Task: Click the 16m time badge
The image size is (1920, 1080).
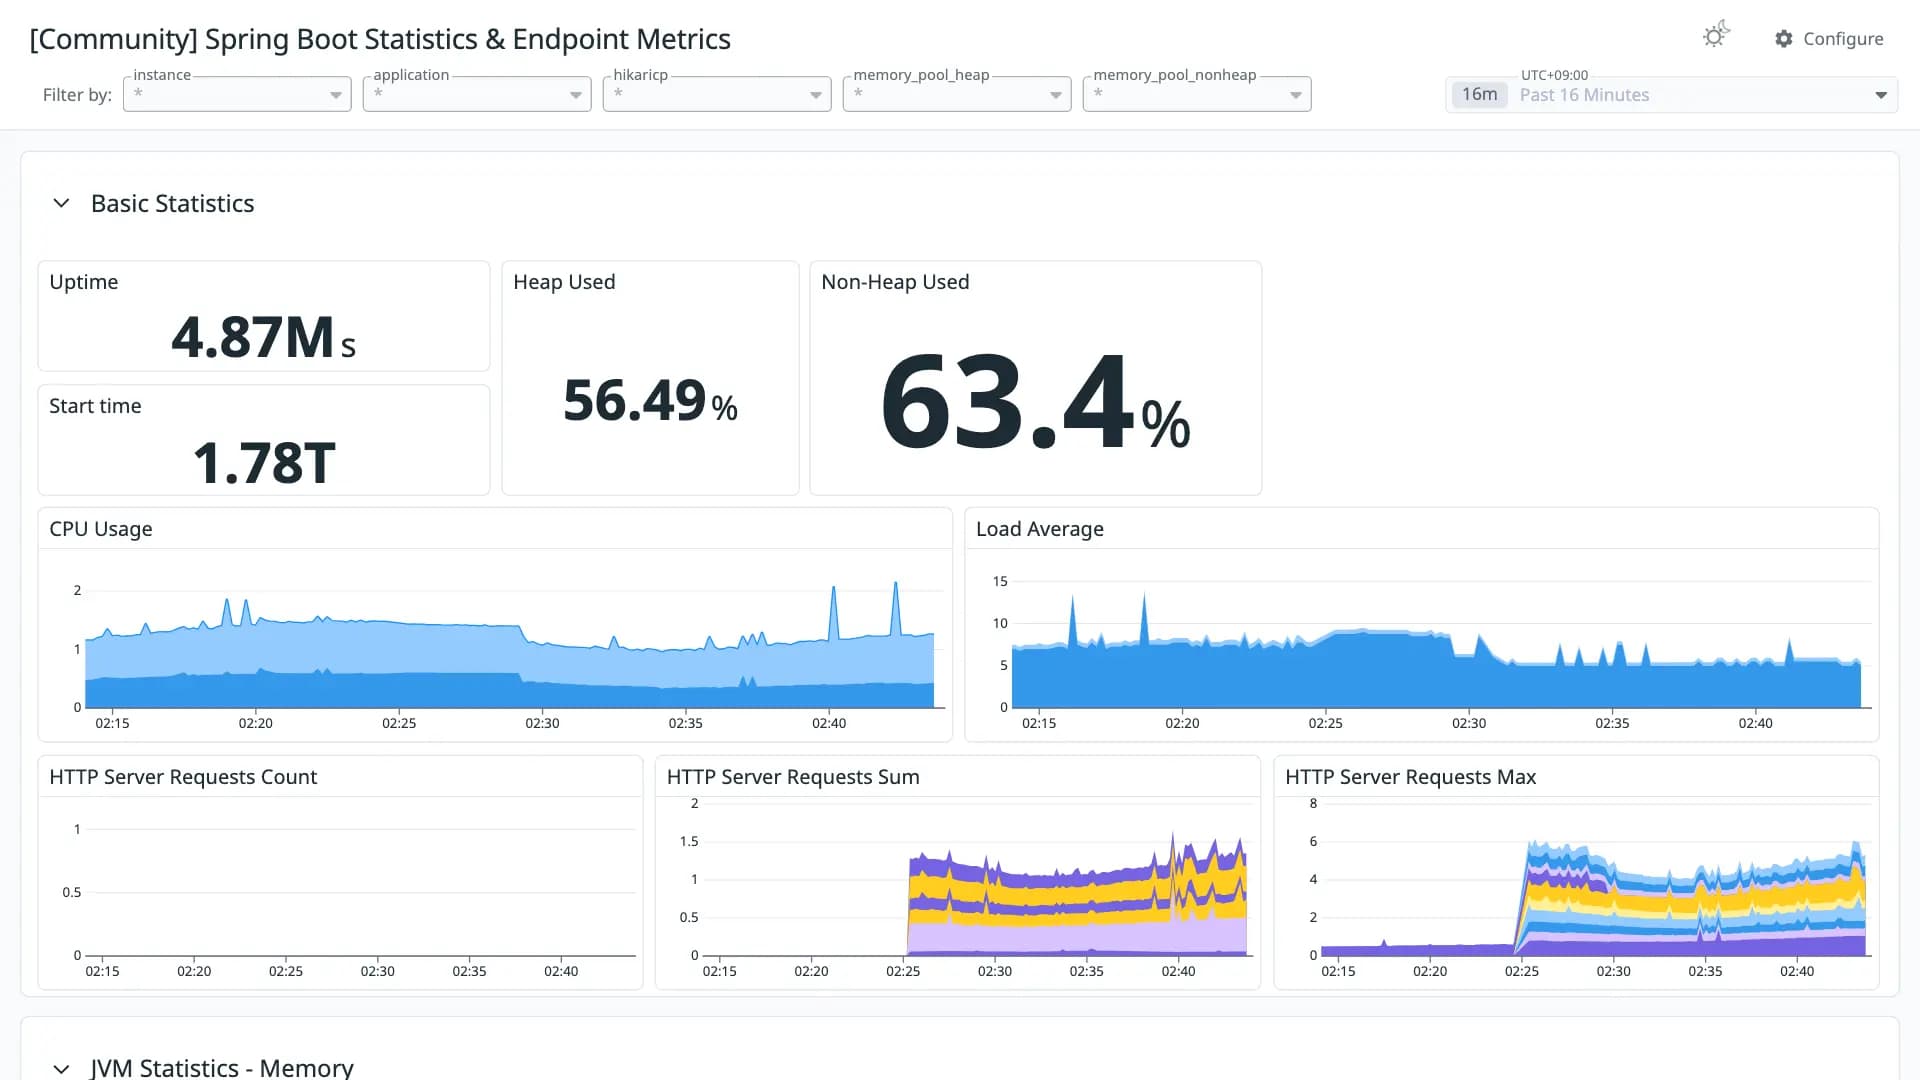Action: (x=1479, y=95)
